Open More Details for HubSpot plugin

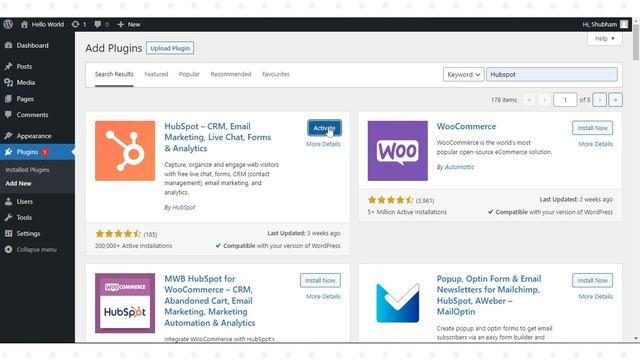click(x=323, y=144)
